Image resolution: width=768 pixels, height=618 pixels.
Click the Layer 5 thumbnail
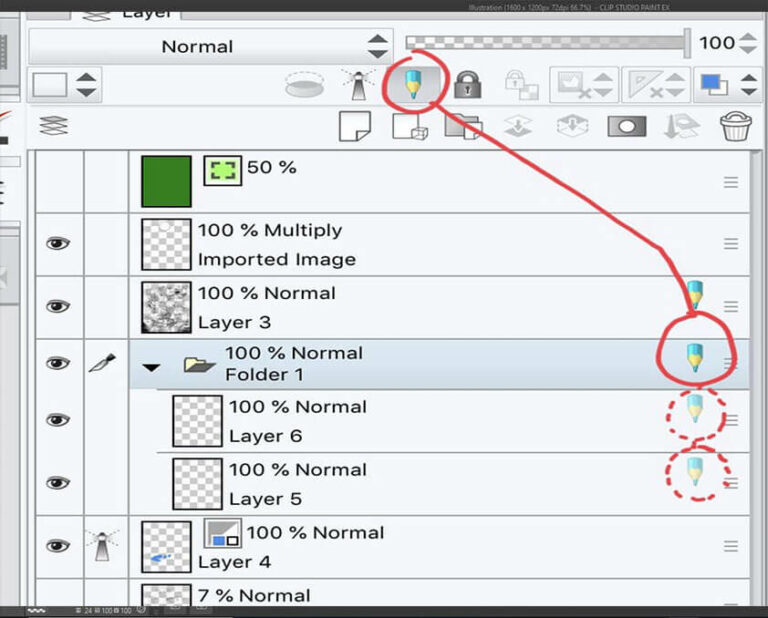(197, 484)
